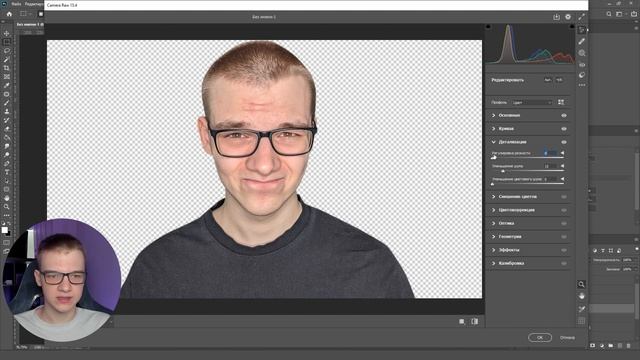Viewport: 640px width, 360px height.
Task: Select the Move tool in Photoshop toolbar
Action: click(x=7, y=33)
